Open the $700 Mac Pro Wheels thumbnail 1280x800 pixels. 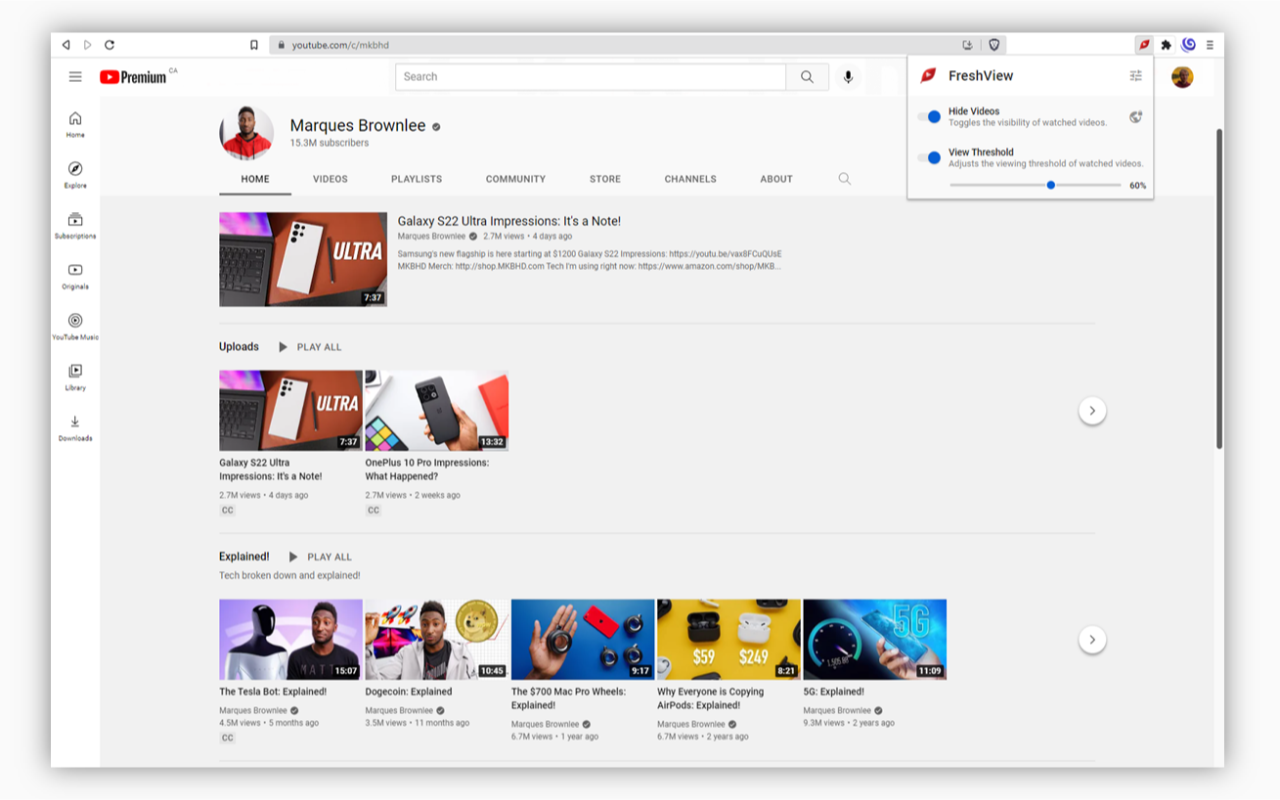coord(583,640)
